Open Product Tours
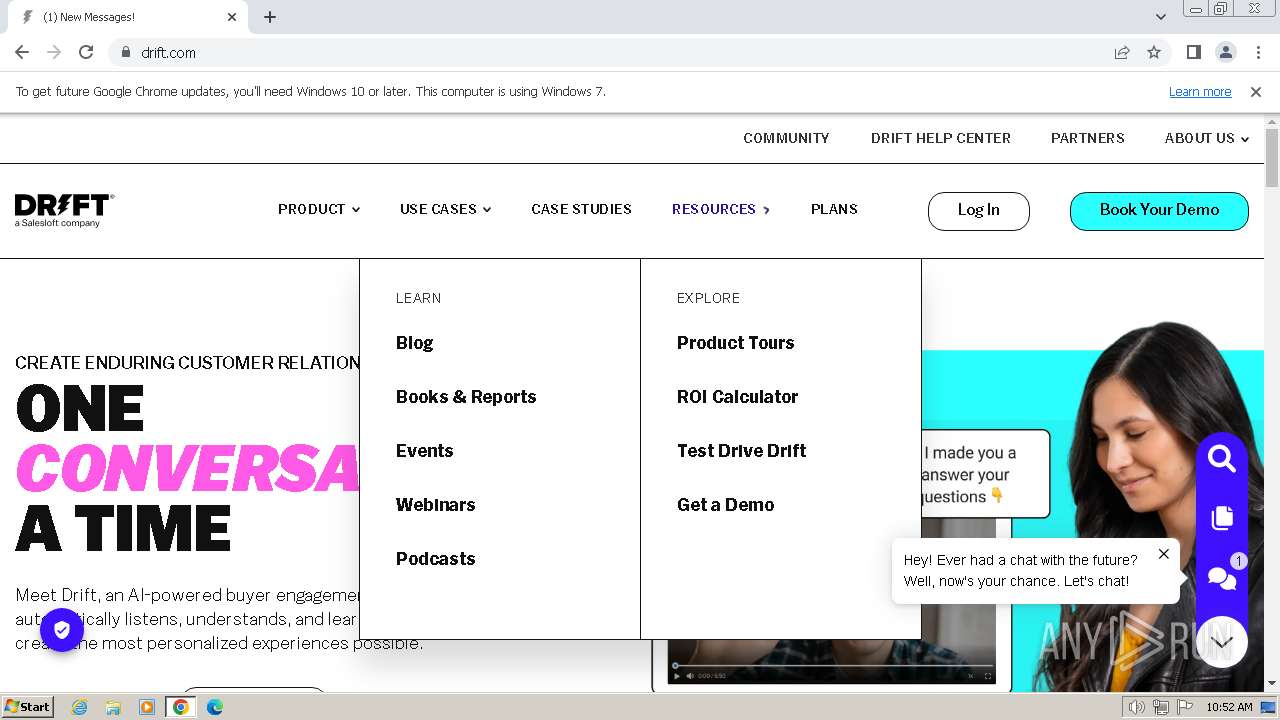Screen dimensions: 1280x720 [x=736, y=343]
